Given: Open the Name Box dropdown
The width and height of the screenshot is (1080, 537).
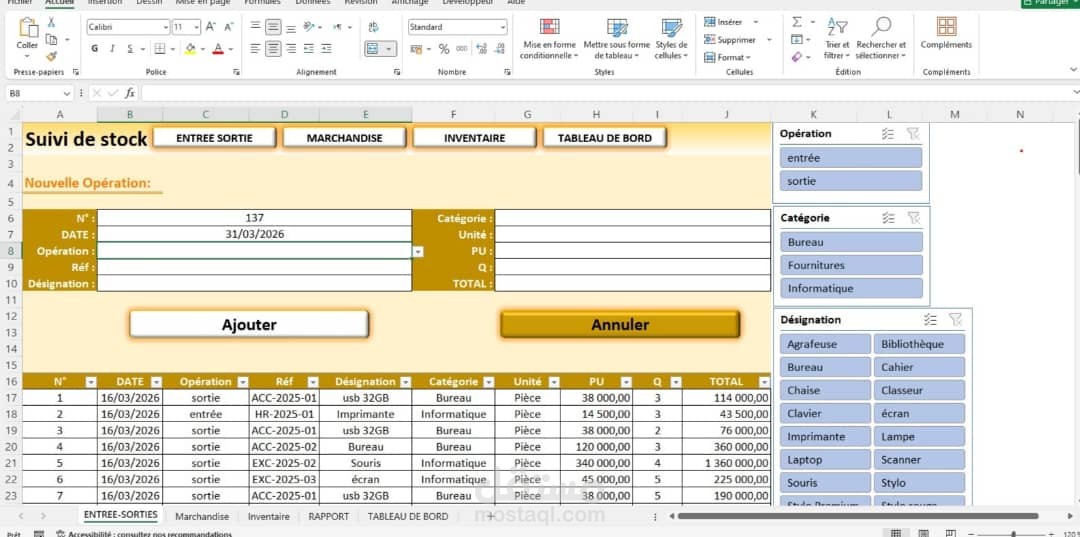Looking at the screenshot, I should [x=67, y=93].
